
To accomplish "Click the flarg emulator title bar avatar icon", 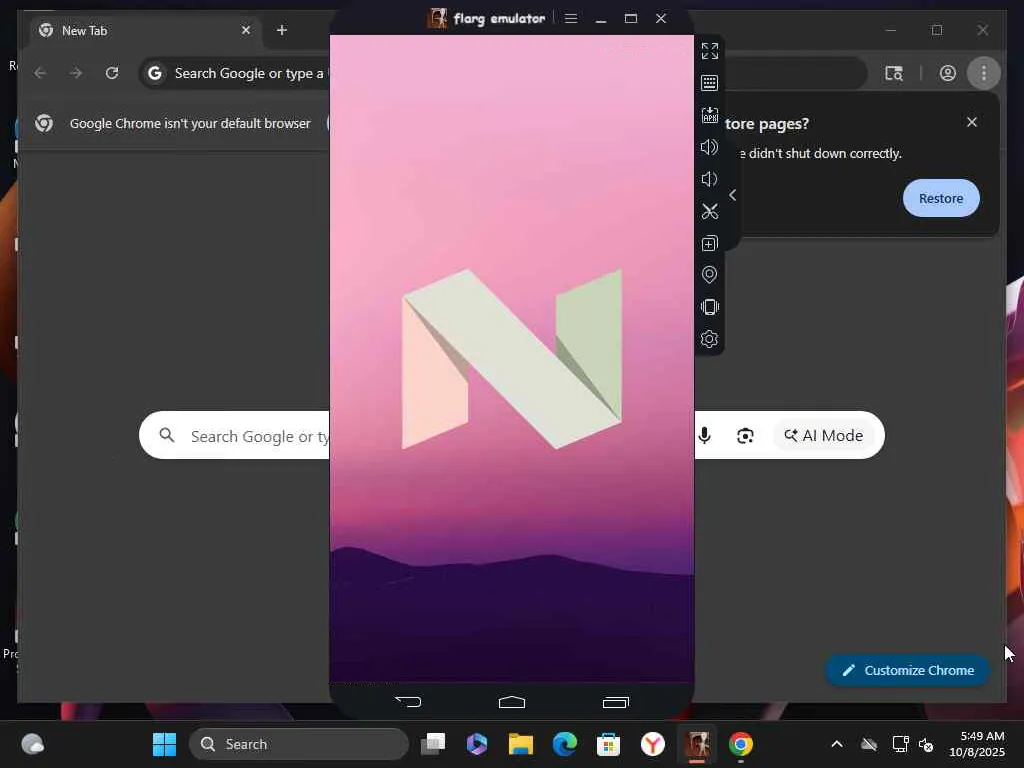I will 437,18.
